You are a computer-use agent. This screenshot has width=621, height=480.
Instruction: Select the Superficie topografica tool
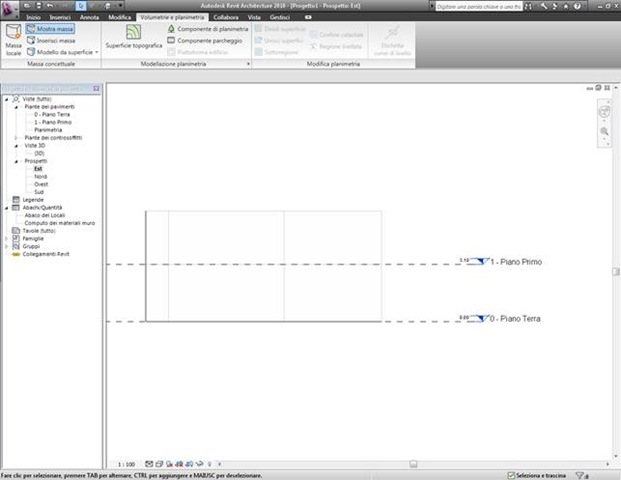(133, 36)
